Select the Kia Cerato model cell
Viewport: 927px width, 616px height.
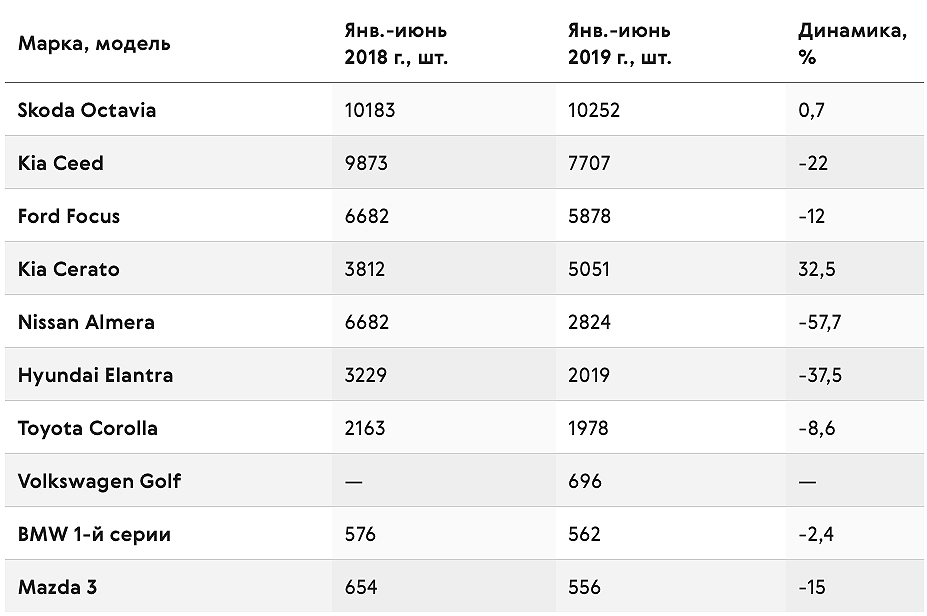pyautogui.click(x=69, y=270)
